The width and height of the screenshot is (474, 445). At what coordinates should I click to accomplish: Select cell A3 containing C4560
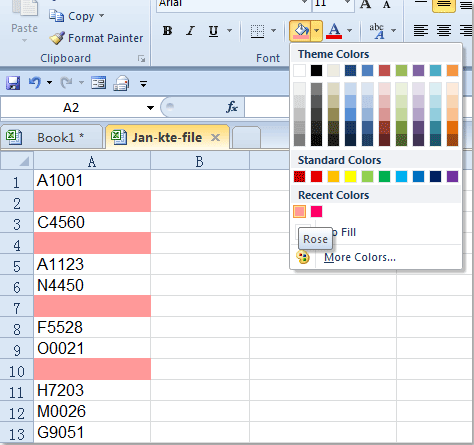92,222
